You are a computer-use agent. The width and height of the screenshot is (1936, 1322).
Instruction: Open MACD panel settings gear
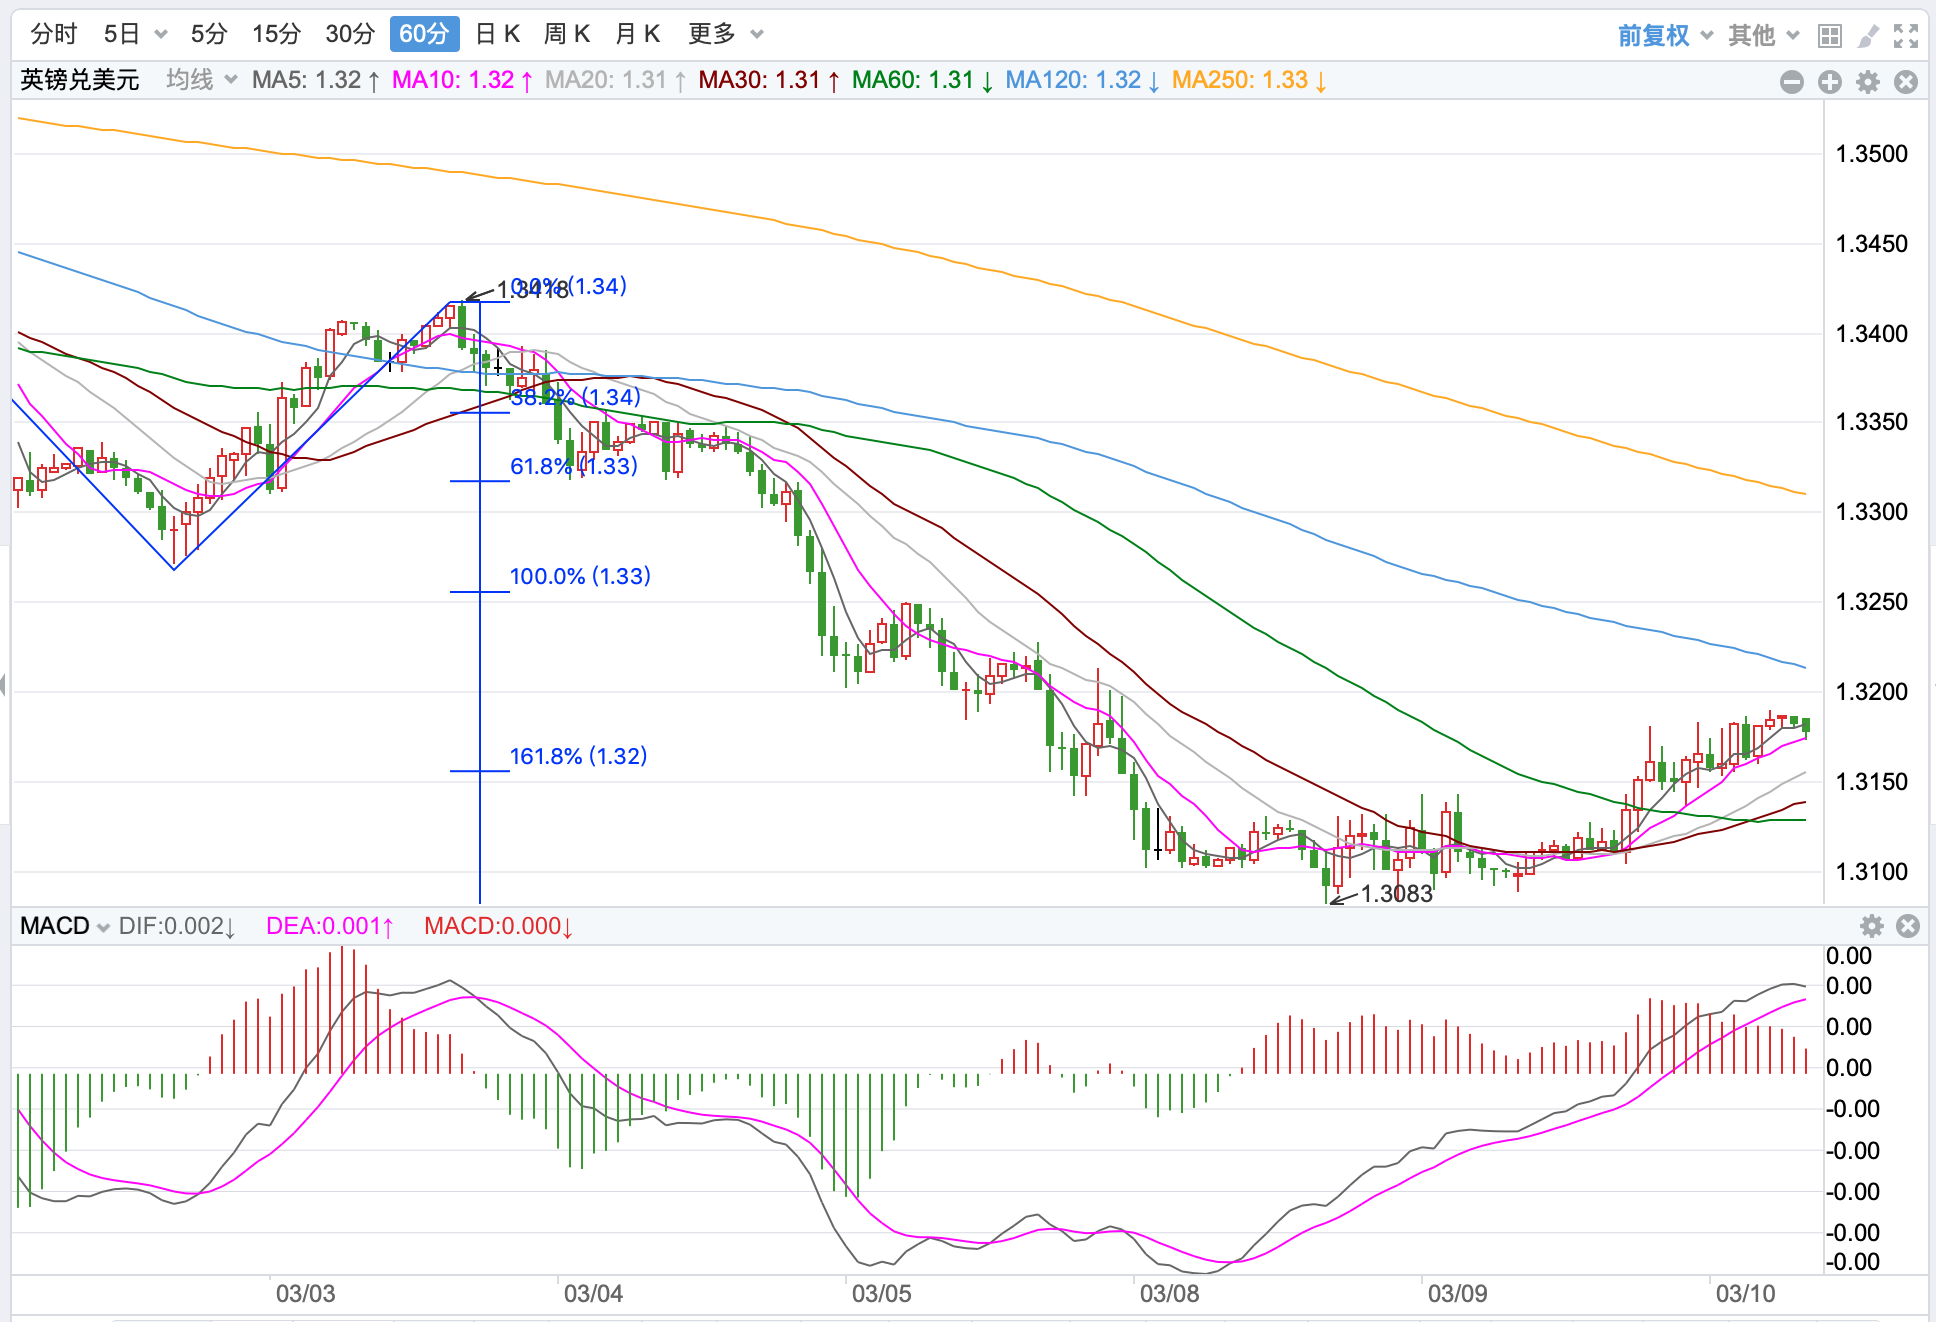[1872, 926]
